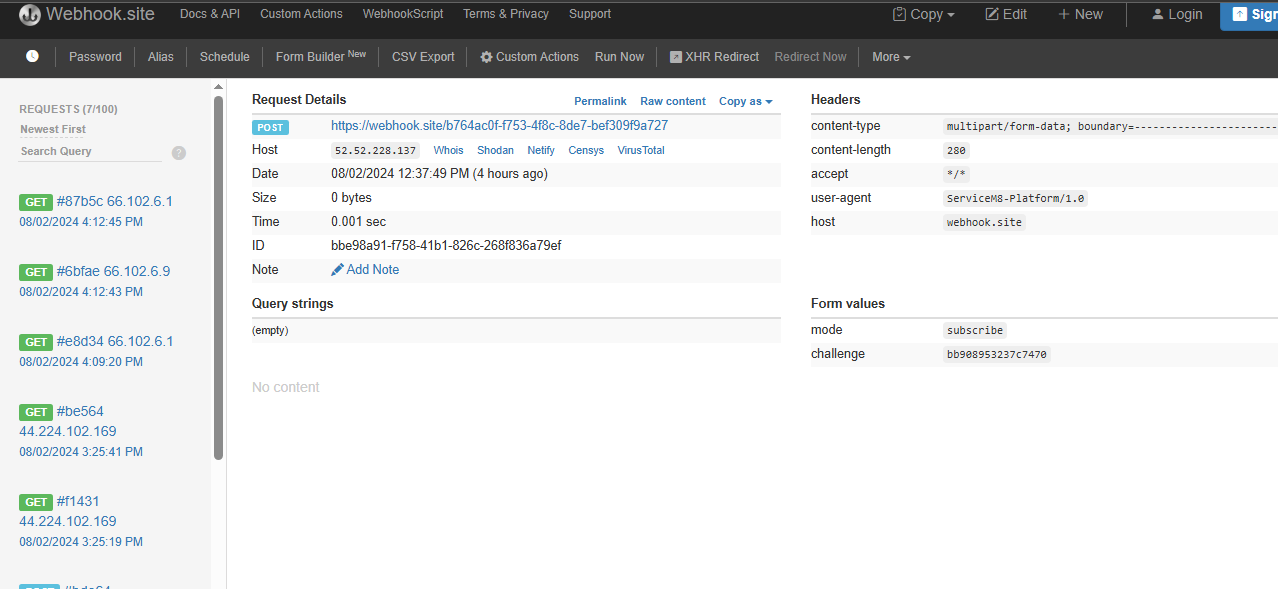Click the Netify lookup link
This screenshot has width=1278, height=589.
(x=541, y=150)
